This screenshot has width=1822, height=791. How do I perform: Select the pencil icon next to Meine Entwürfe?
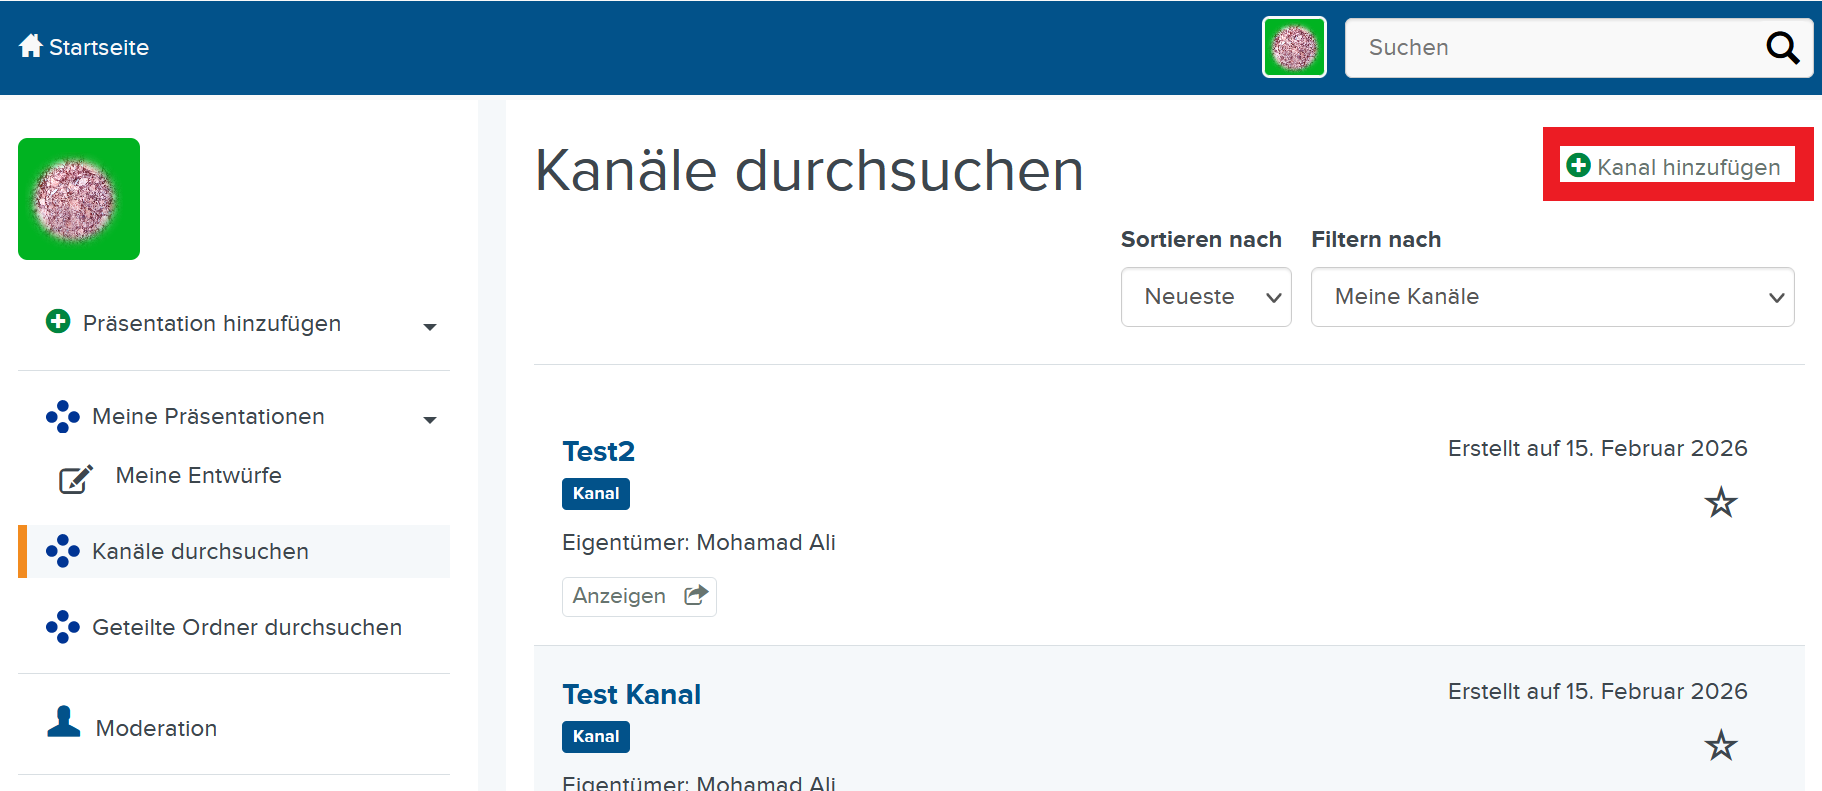[x=75, y=478]
